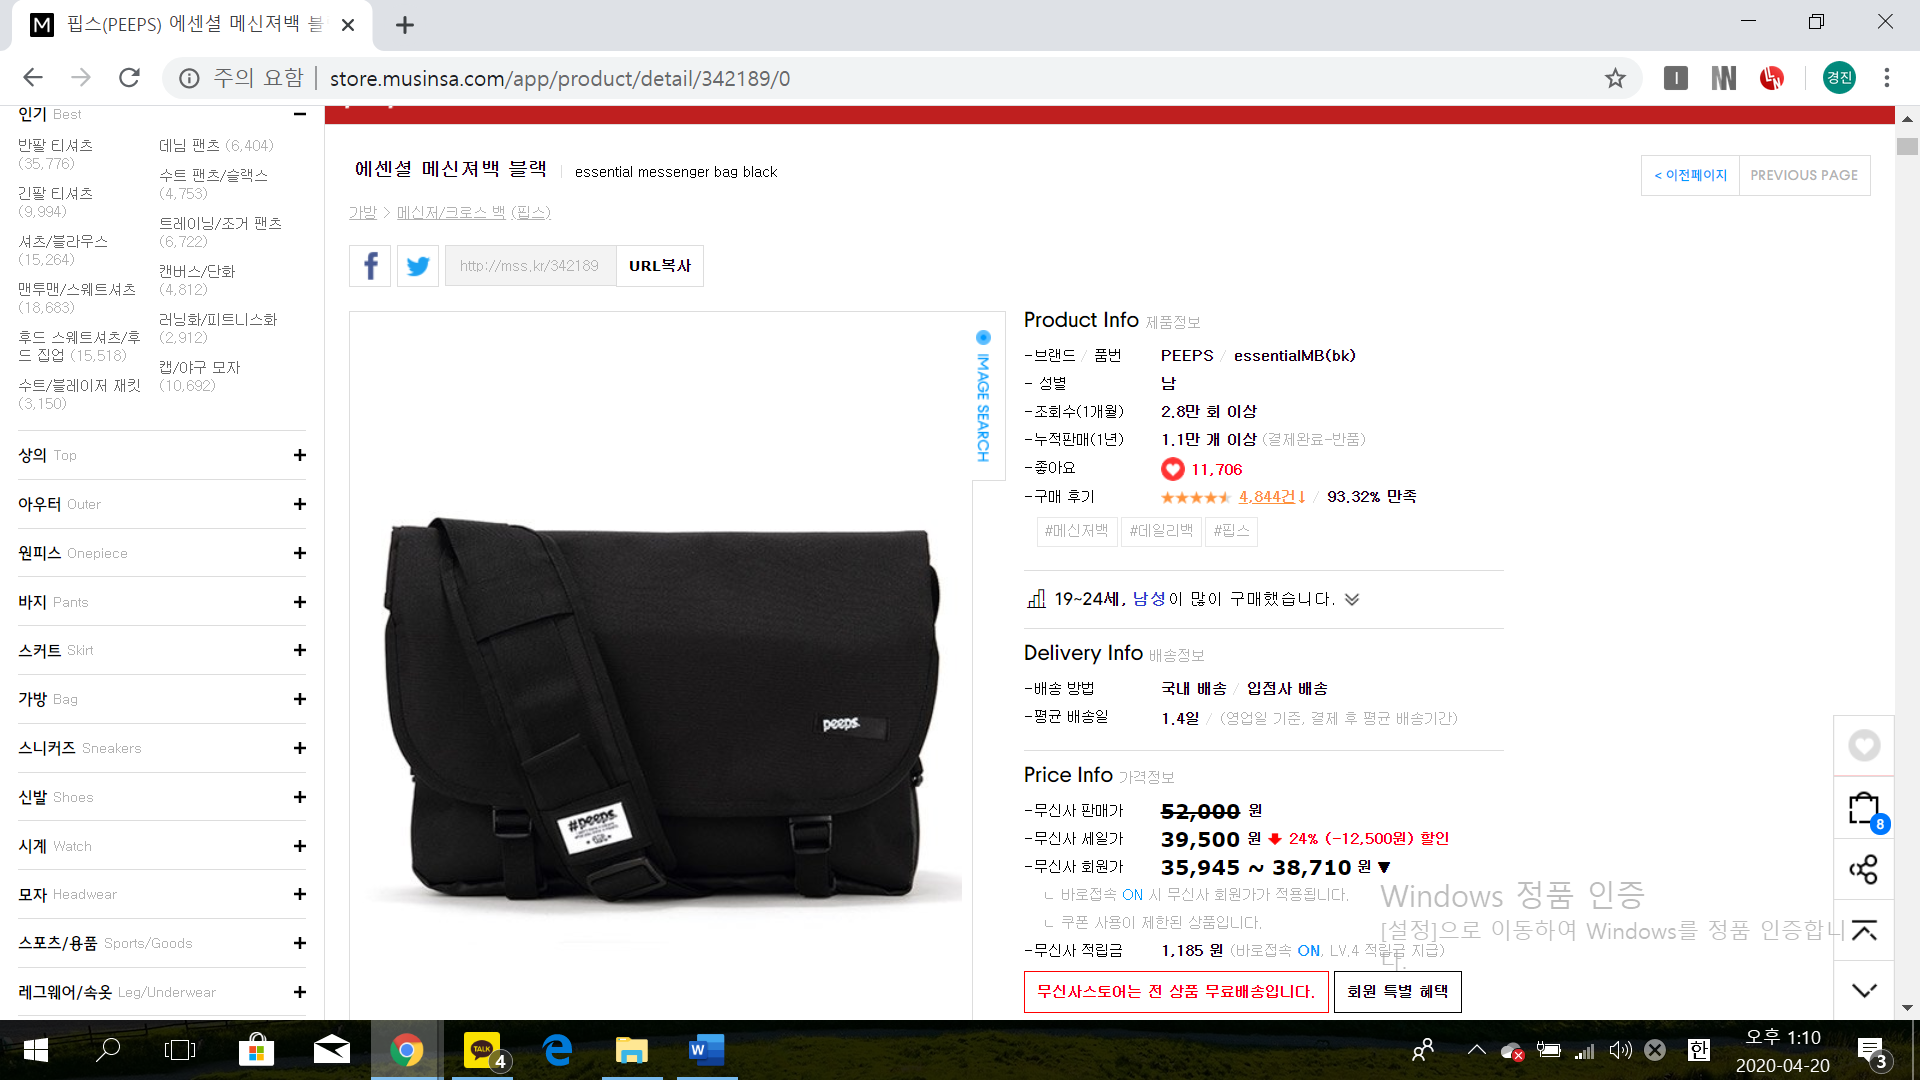This screenshot has width=1920, height=1080.
Task: Open KakaoTalk from the taskbar
Action: tap(483, 1050)
